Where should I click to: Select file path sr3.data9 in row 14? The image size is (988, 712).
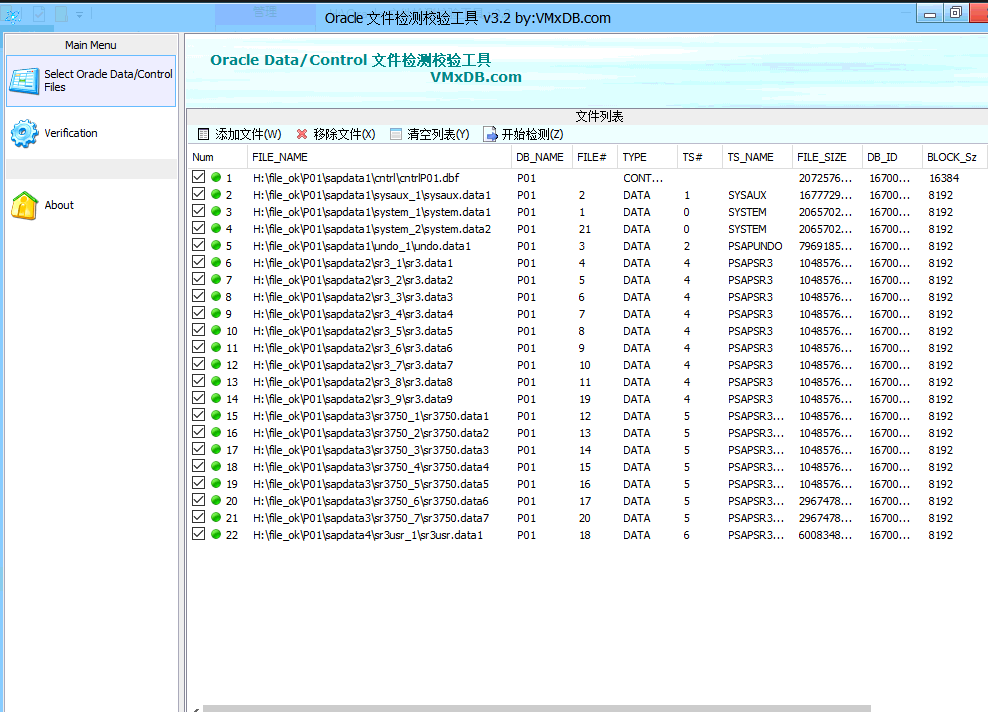(353, 399)
